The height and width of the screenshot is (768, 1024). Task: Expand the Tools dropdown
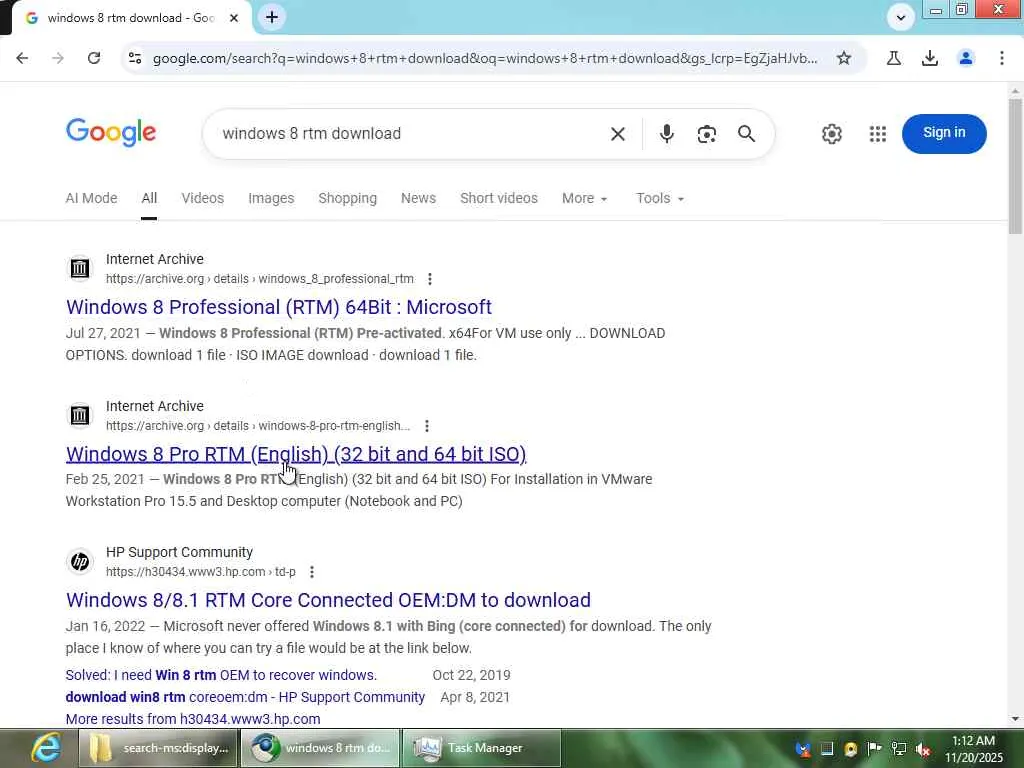[x=660, y=198]
